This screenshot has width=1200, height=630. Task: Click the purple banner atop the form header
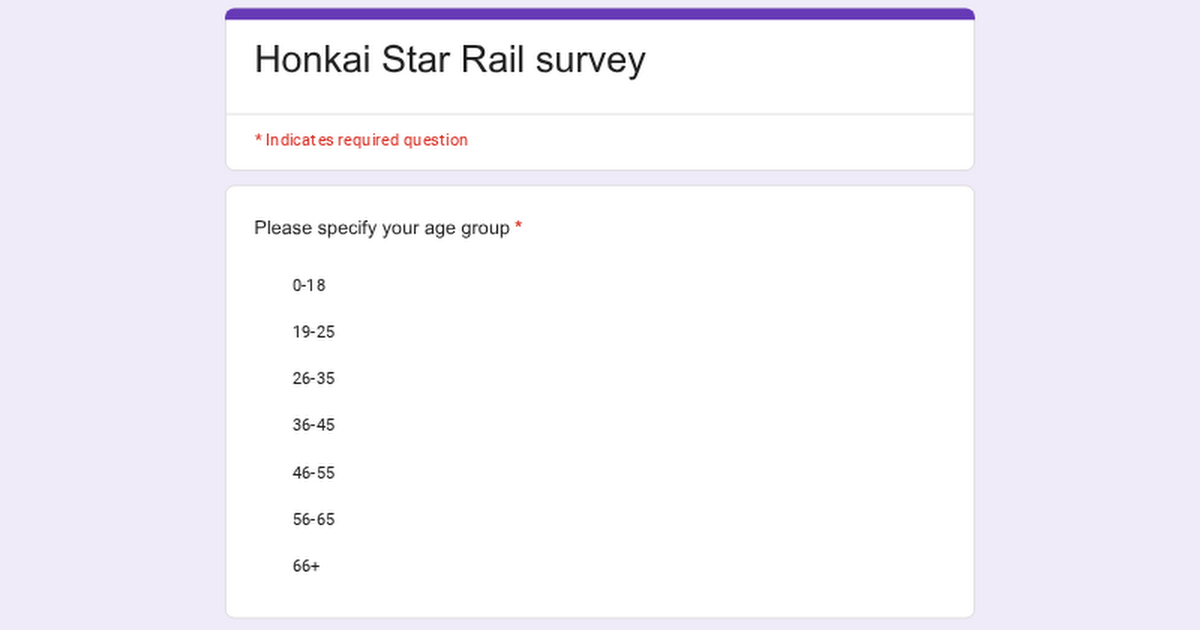[x=600, y=14]
